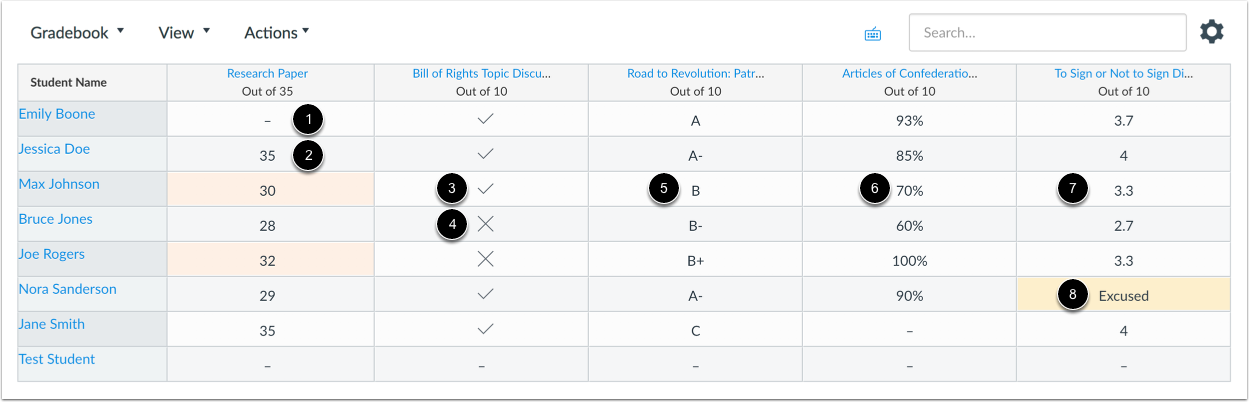Open the Research Paper assignment column header
The height and width of the screenshot is (402, 1249).
click(x=267, y=74)
